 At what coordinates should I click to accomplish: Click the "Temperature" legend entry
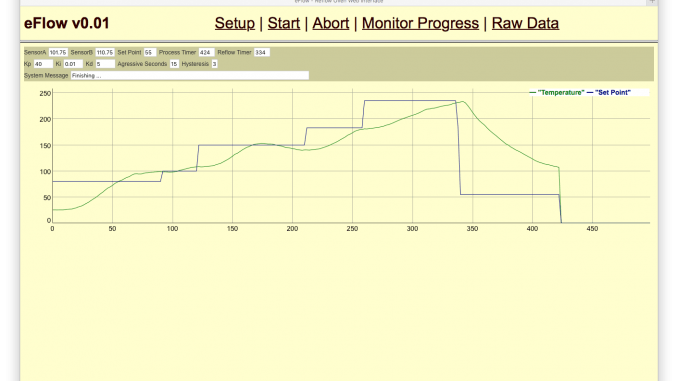[557, 92]
